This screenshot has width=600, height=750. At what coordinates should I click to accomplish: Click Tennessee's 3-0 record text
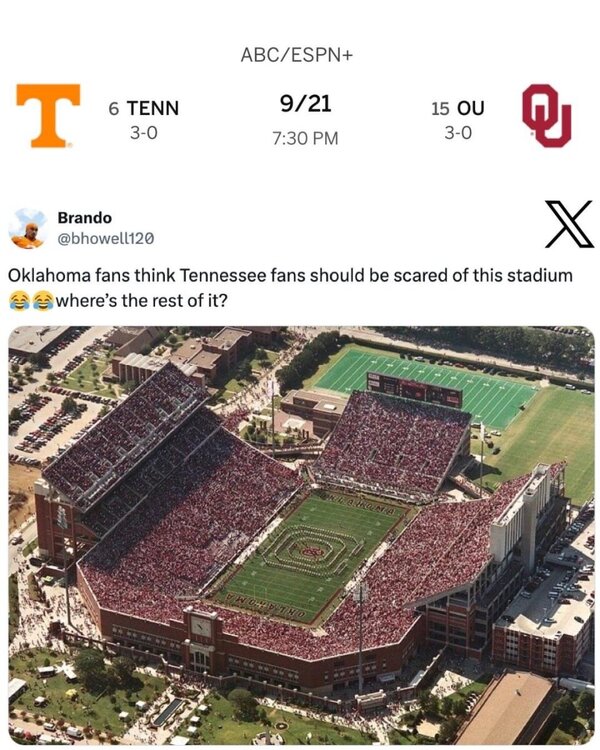(144, 132)
